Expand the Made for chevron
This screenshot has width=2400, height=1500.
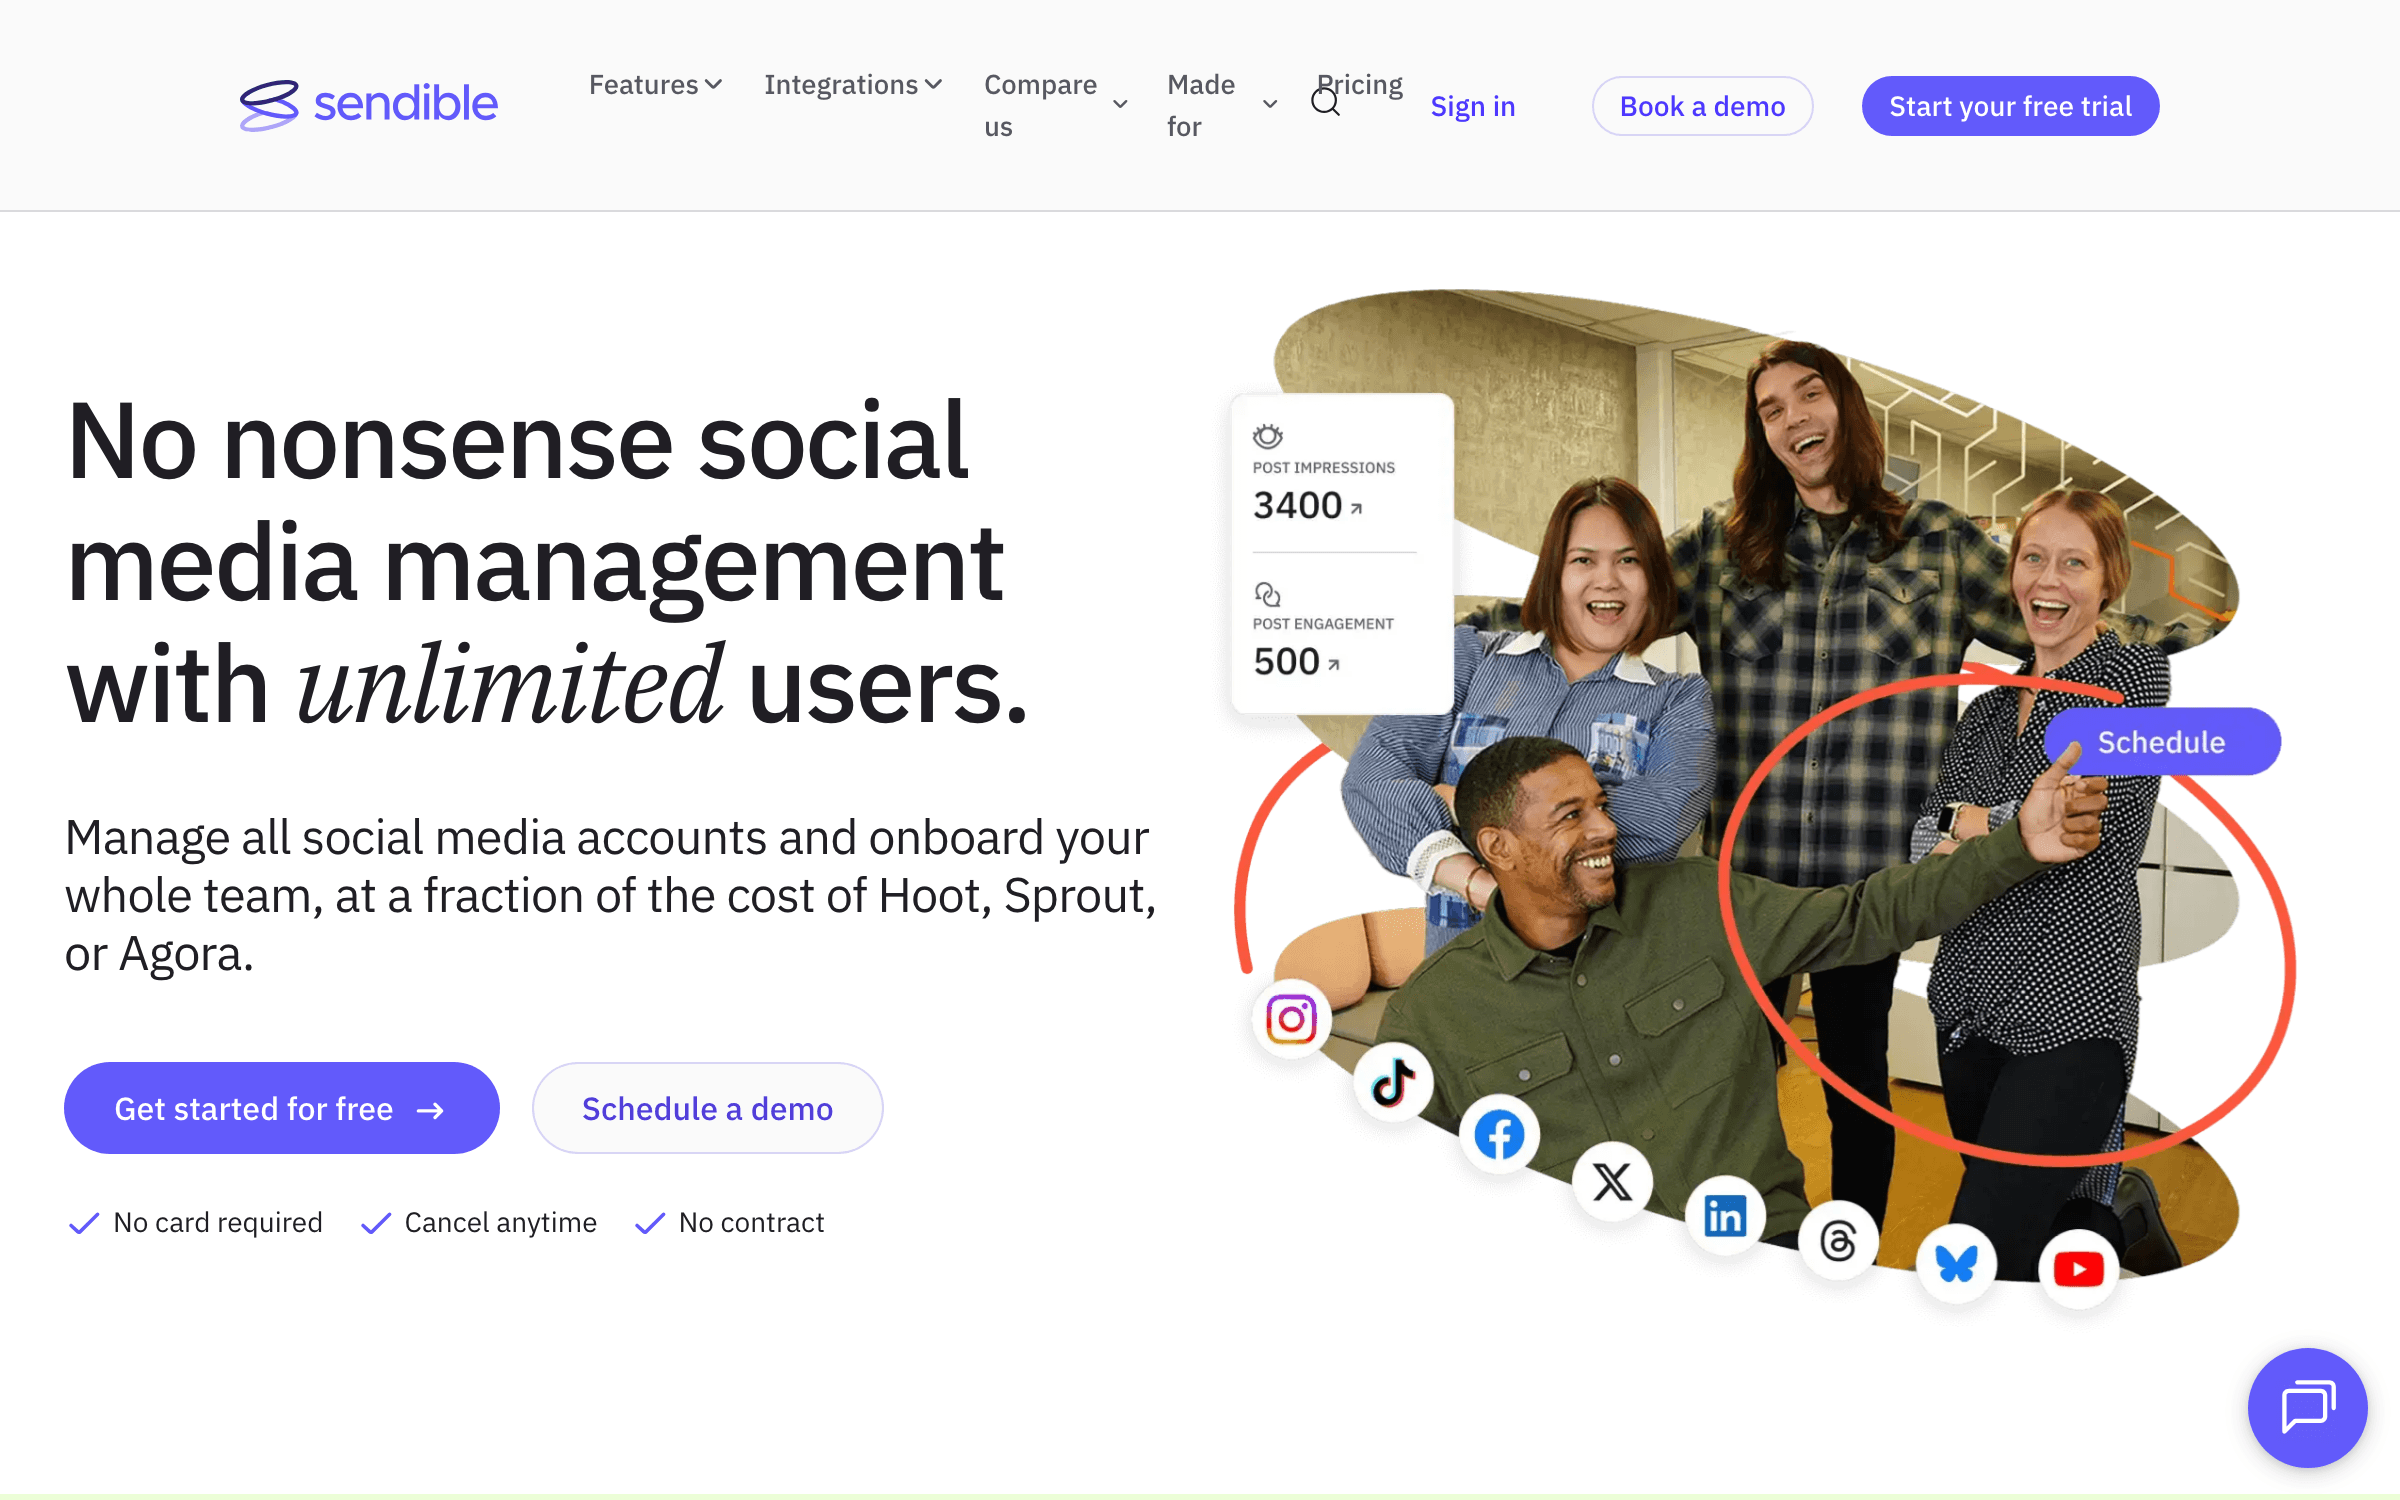[x=1270, y=104]
